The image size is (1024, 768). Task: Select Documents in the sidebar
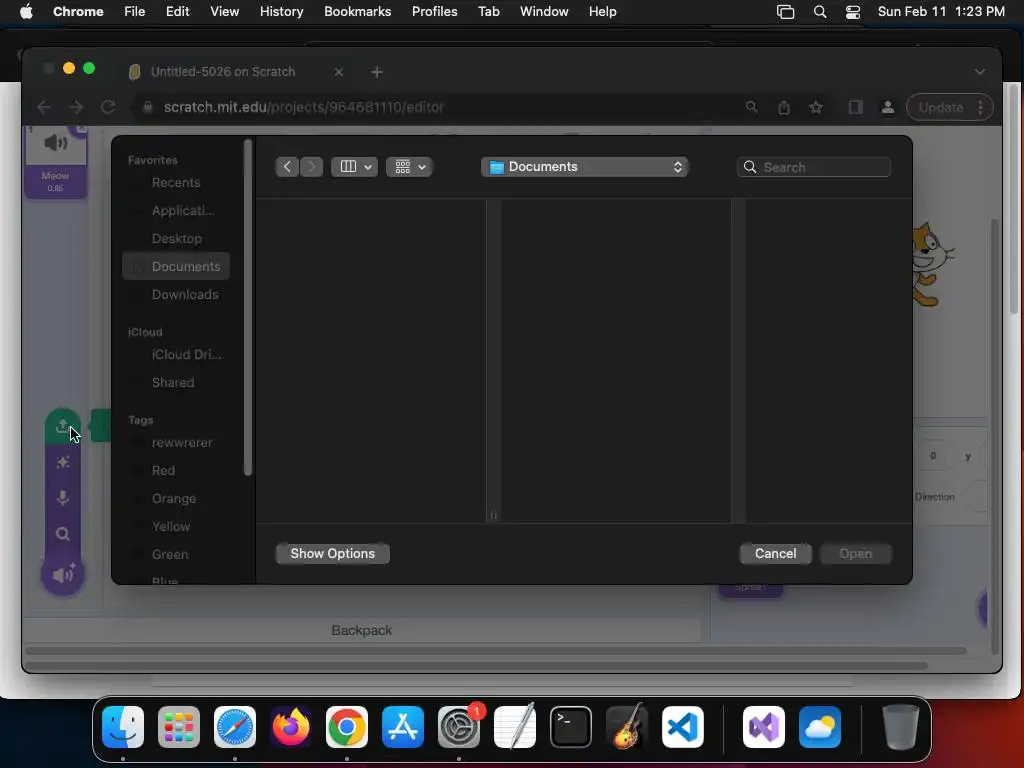[x=176, y=266]
